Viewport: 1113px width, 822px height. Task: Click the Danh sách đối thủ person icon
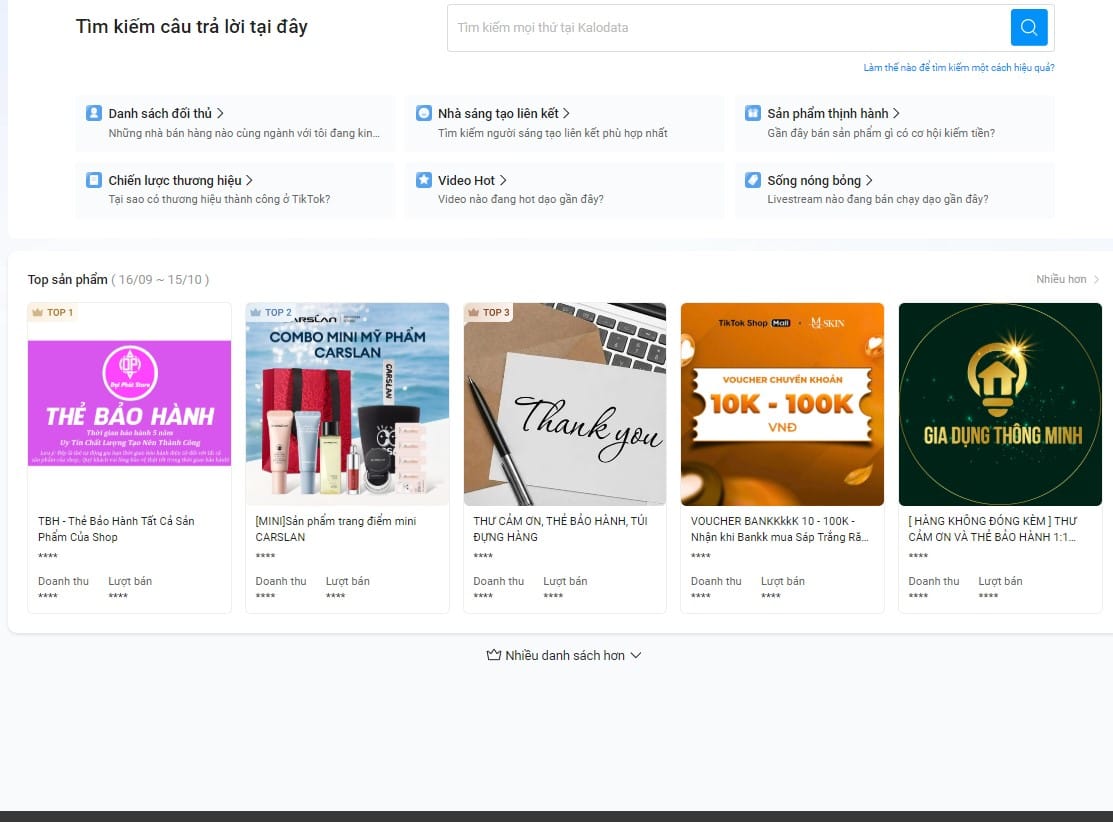tap(94, 113)
